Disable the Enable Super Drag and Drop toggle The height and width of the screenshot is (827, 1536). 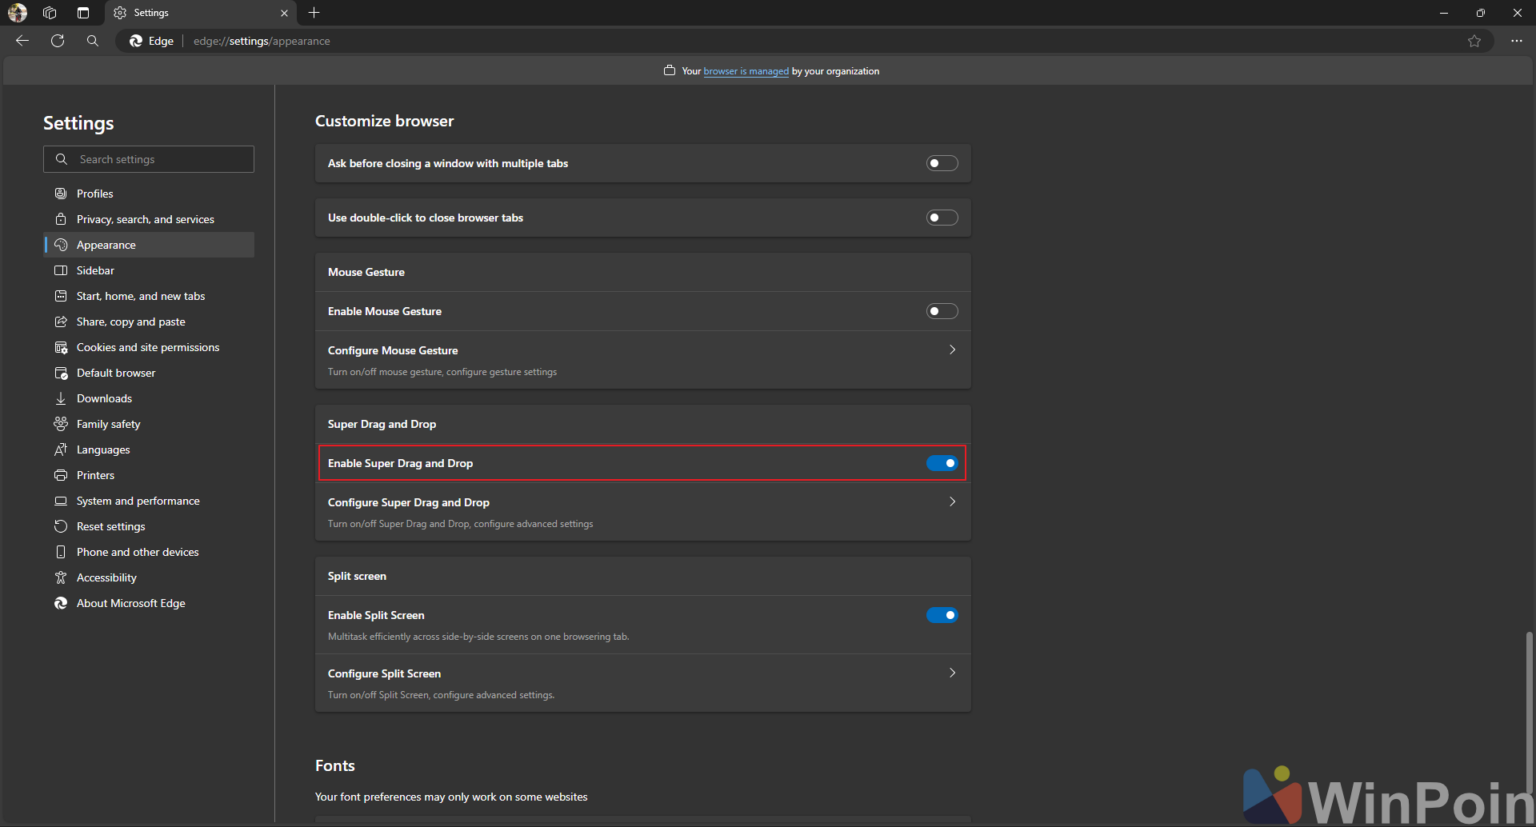(x=941, y=462)
